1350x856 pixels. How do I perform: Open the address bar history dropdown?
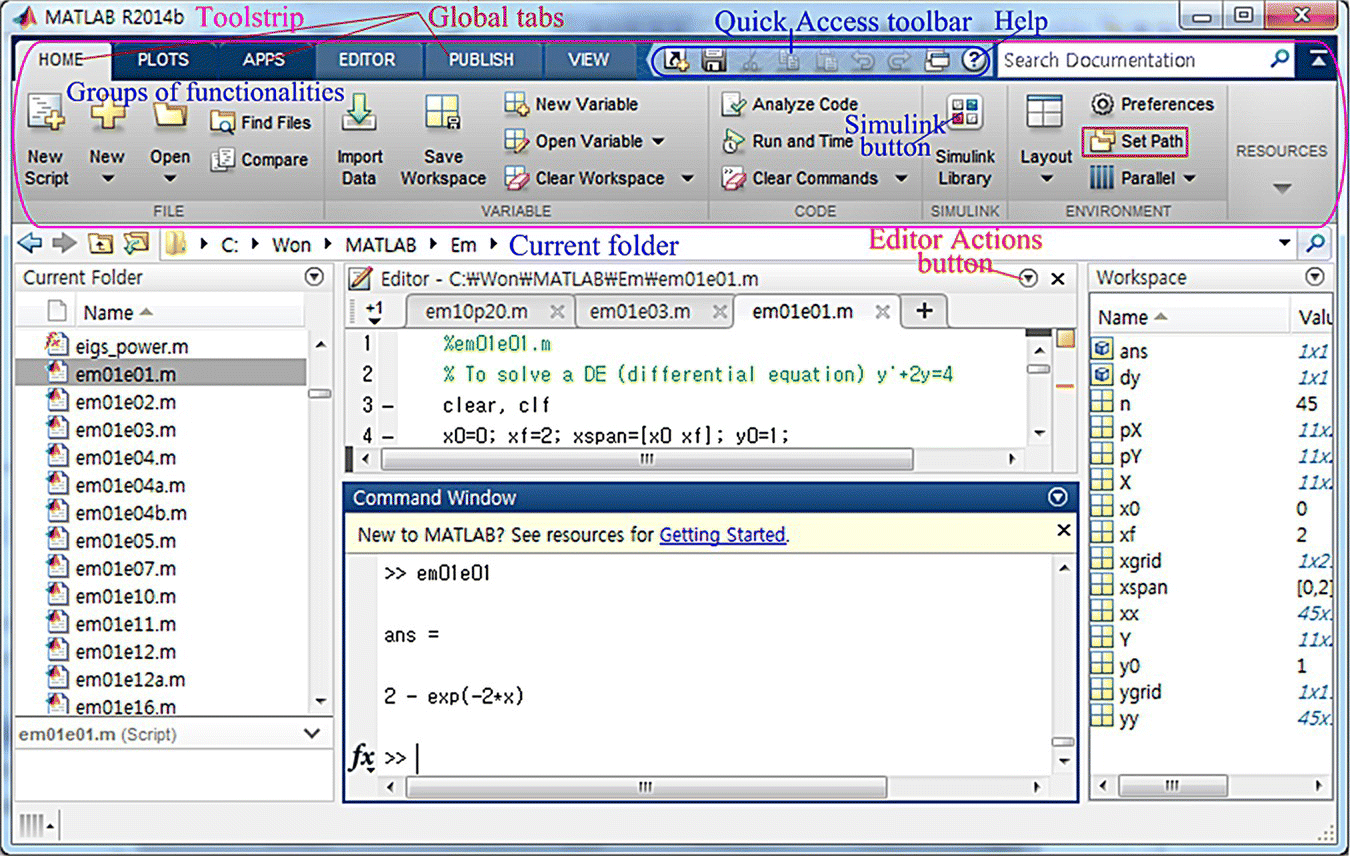1285,243
